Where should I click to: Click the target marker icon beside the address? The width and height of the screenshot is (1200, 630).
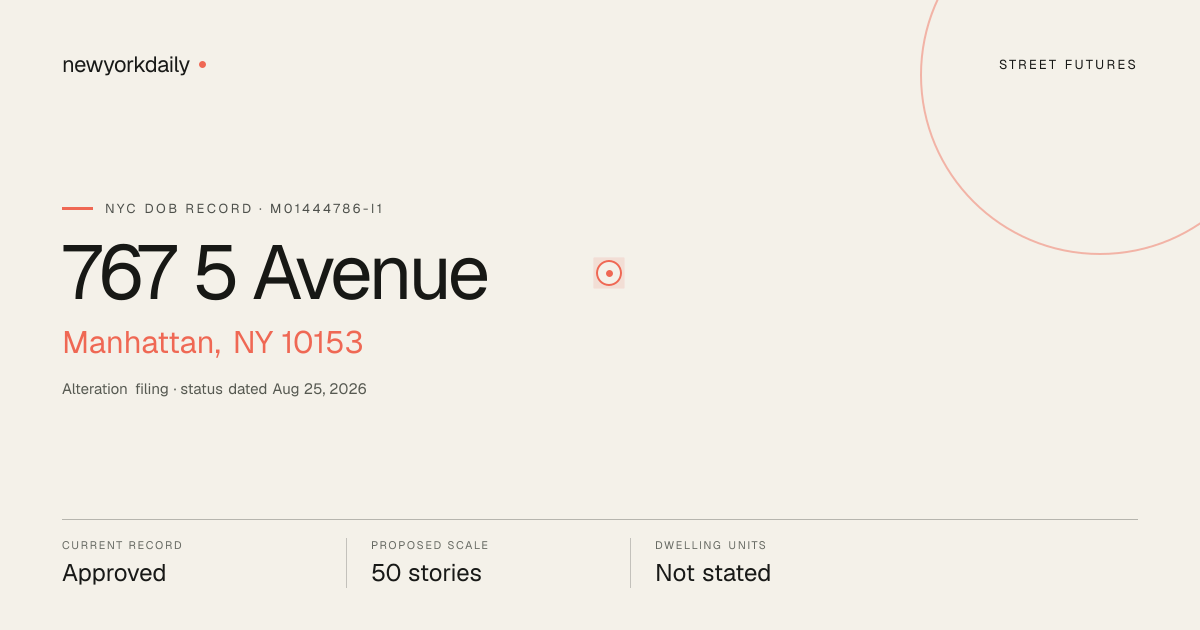(609, 273)
